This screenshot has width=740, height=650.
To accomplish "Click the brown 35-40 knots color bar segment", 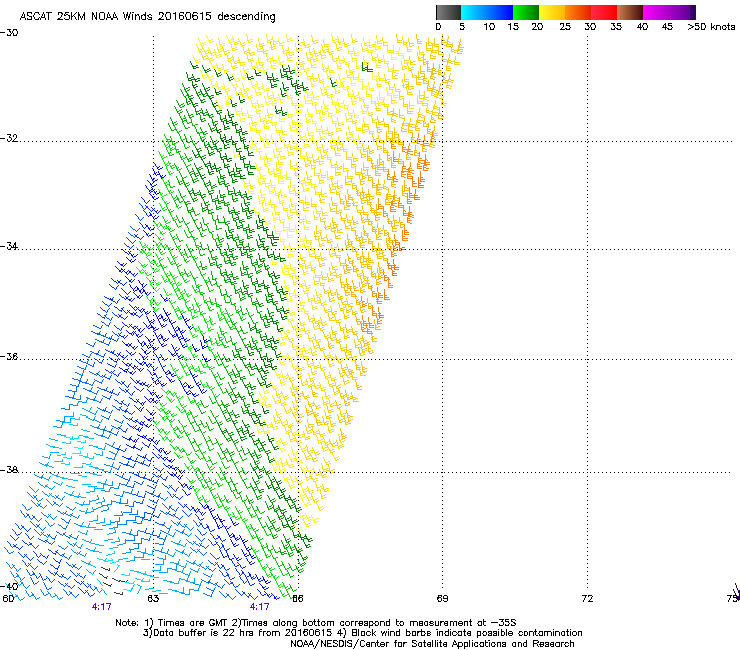I will pos(630,12).
